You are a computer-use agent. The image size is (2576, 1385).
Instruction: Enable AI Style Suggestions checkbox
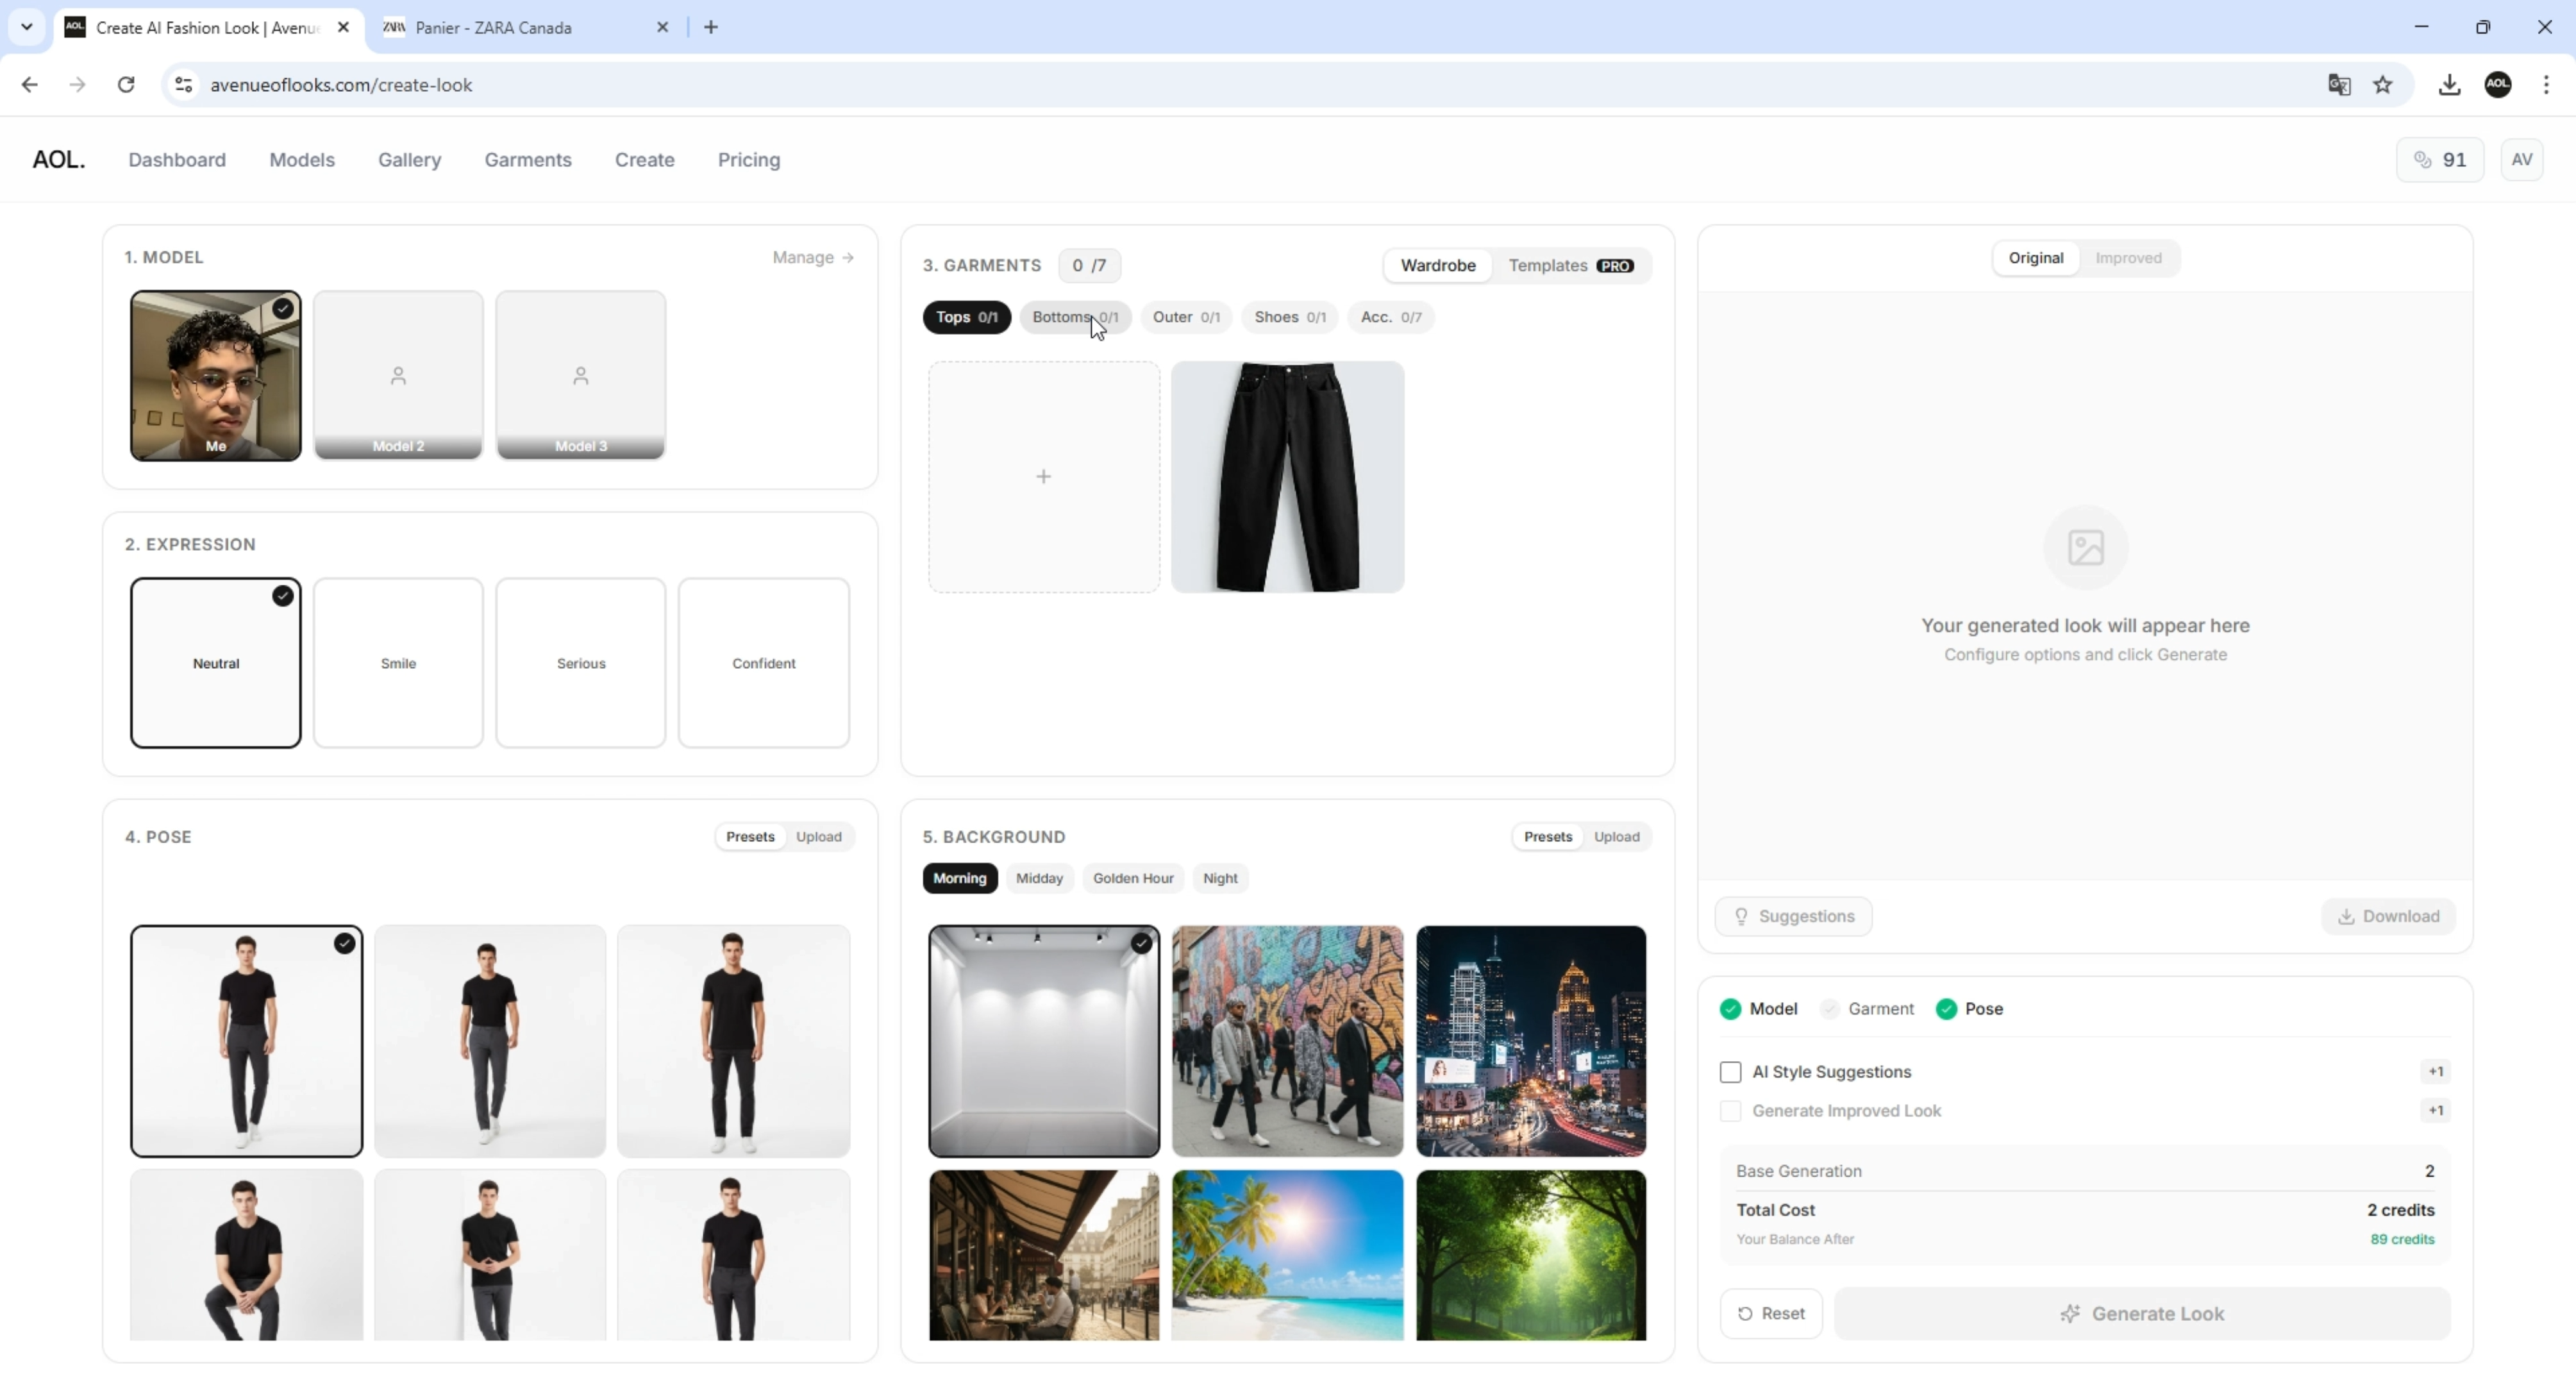[1730, 1072]
